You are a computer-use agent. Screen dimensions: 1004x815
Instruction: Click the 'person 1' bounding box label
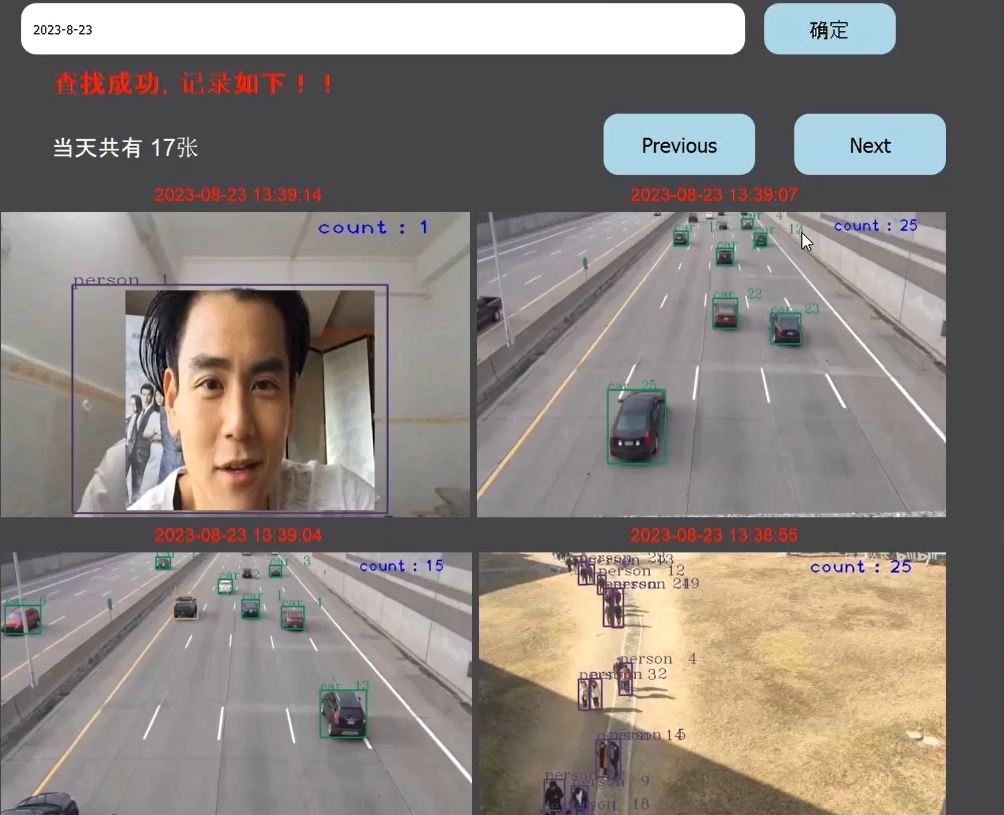coord(120,281)
